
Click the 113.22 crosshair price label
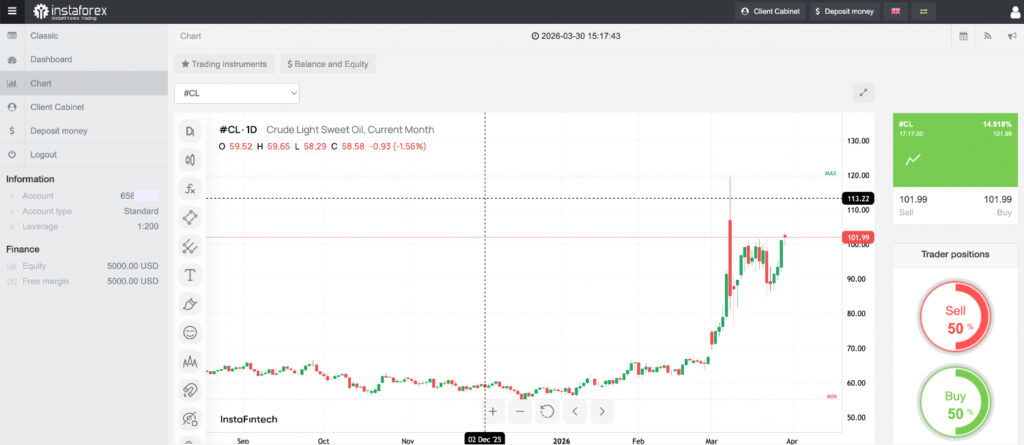coord(858,198)
